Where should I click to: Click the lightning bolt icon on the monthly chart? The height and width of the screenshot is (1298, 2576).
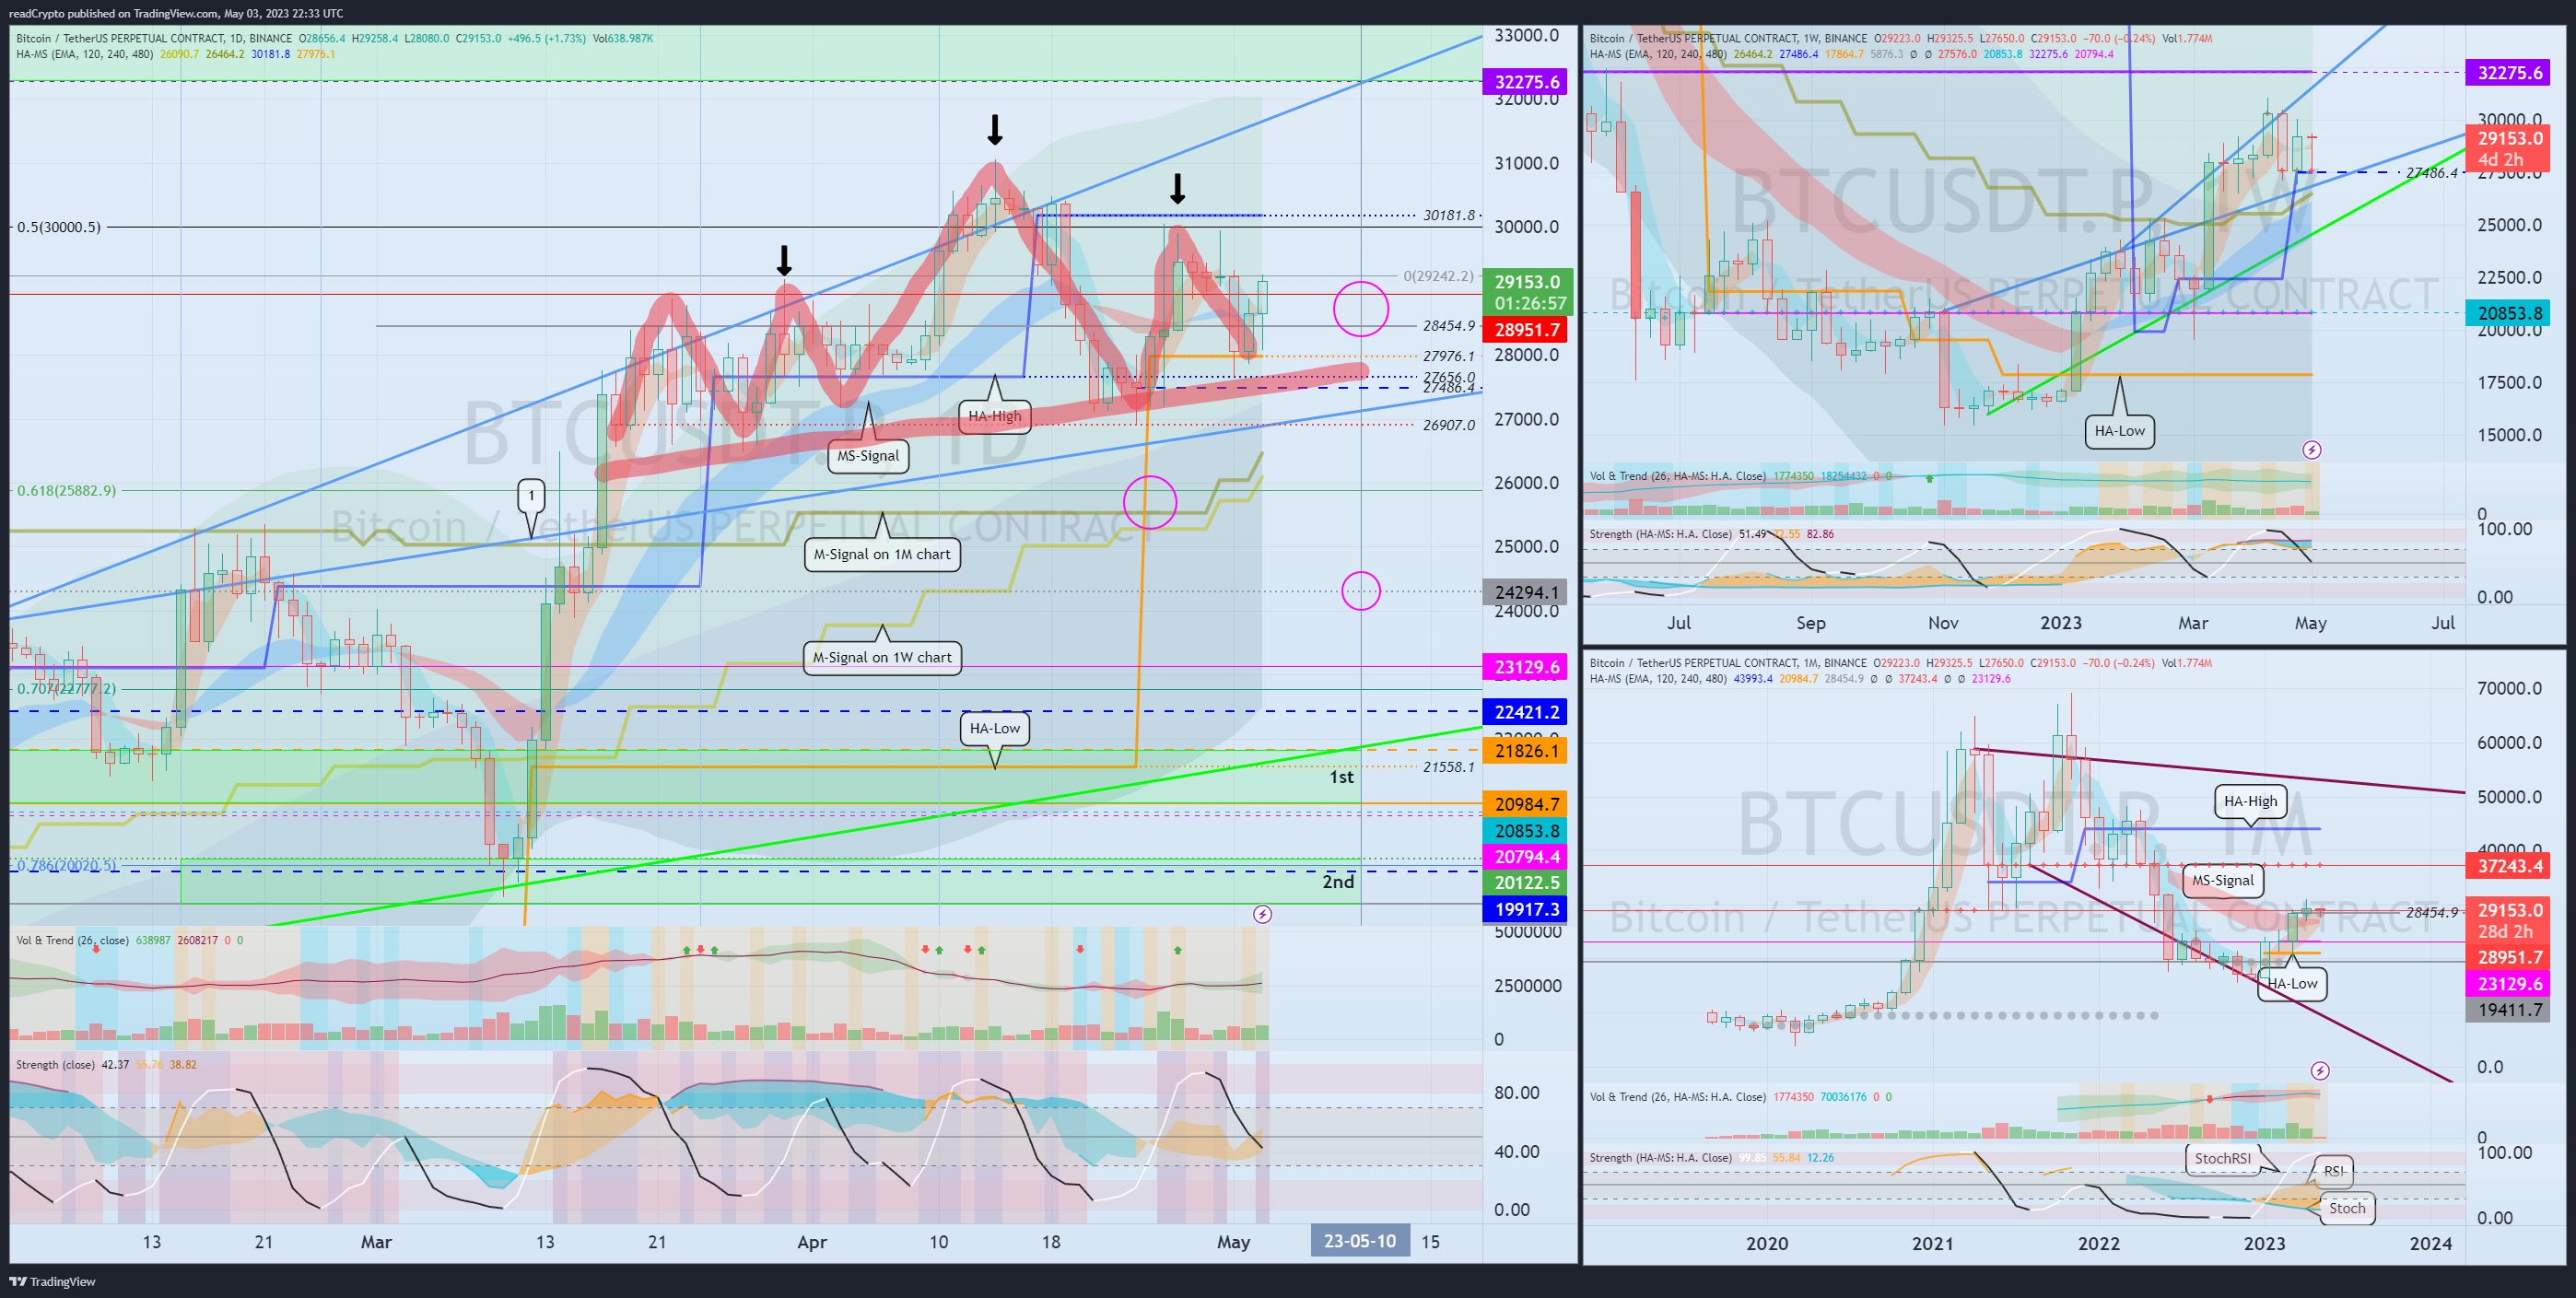tap(2320, 1071)
